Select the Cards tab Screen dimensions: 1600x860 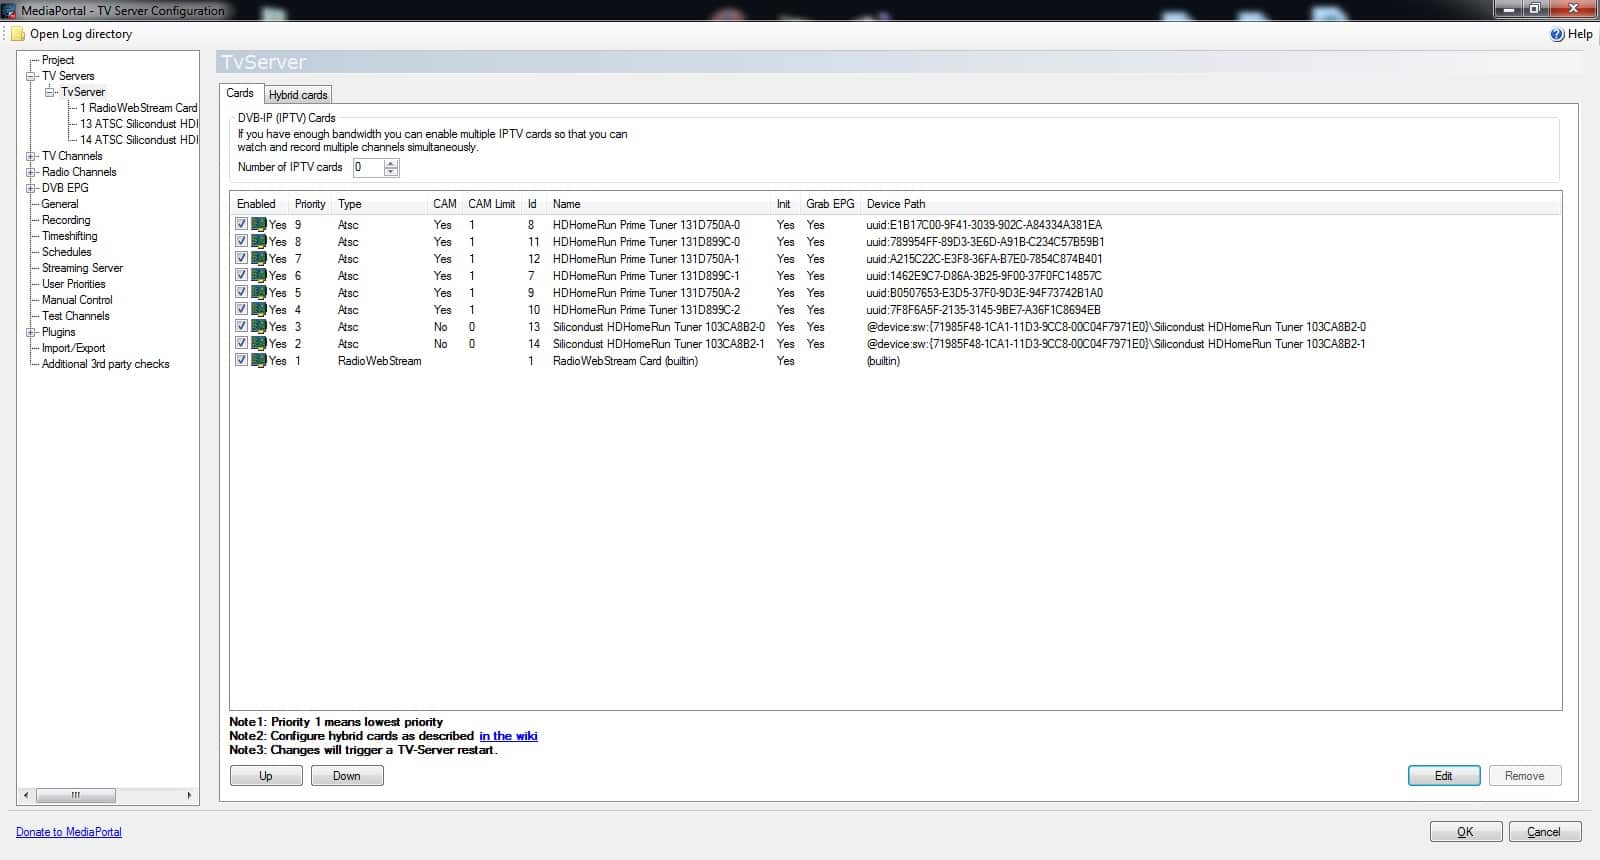(x=240, y=93)
